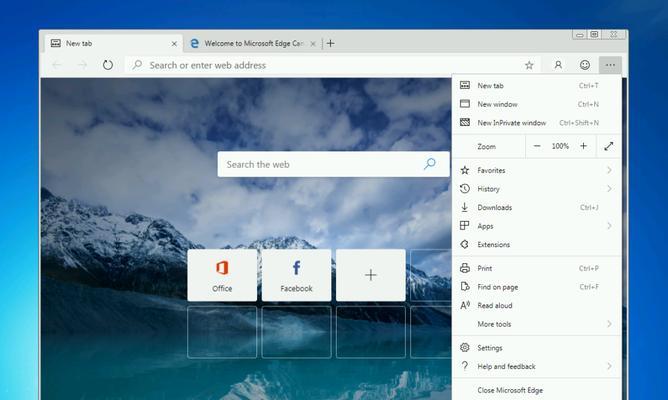The width and height of the screenshot is (668, 400).
Task: Switch to the New tab tab
Action: (x=114, y=43)
